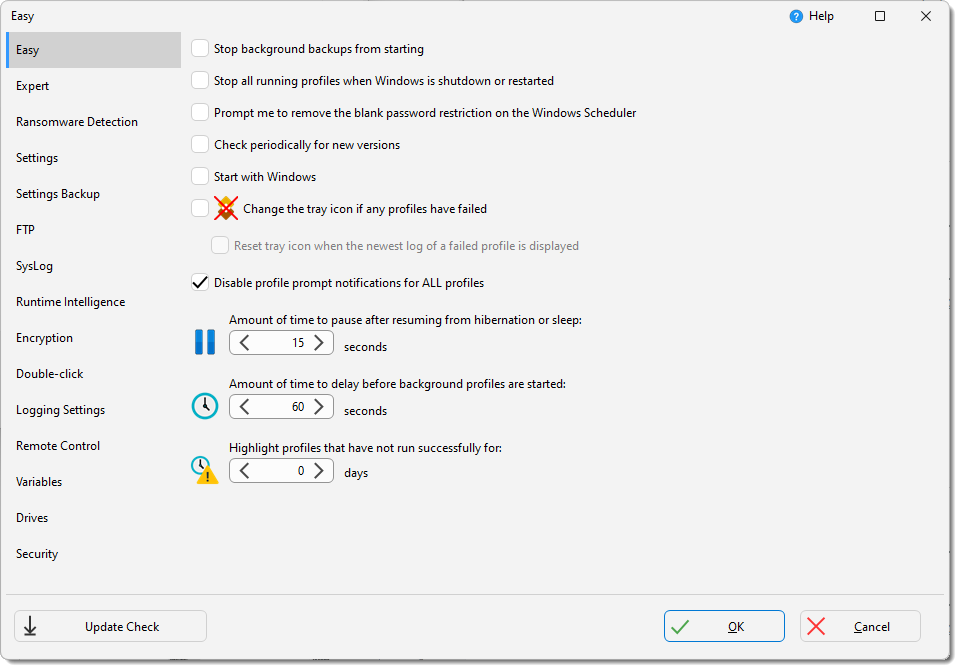The image size is (960, 670).
Task: Open the Ransomware Detection section
Action: [x=77, y=121]
